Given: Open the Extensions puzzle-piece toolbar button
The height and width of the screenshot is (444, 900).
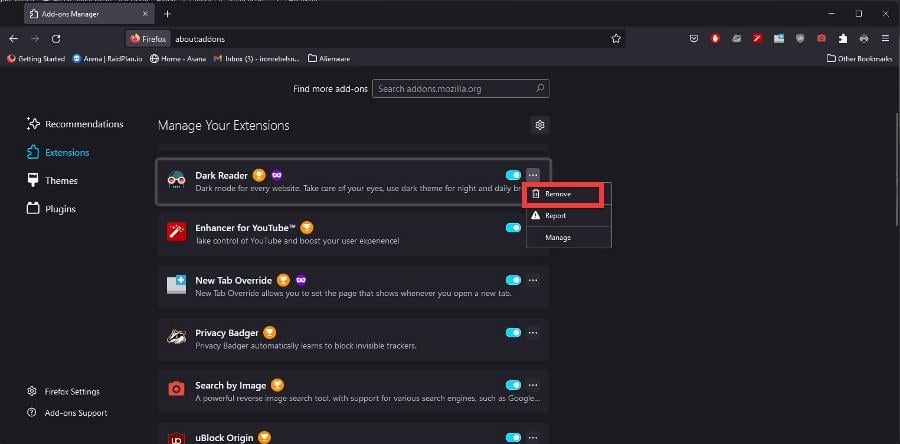Looking at the screenshot, I should point(843,39).
